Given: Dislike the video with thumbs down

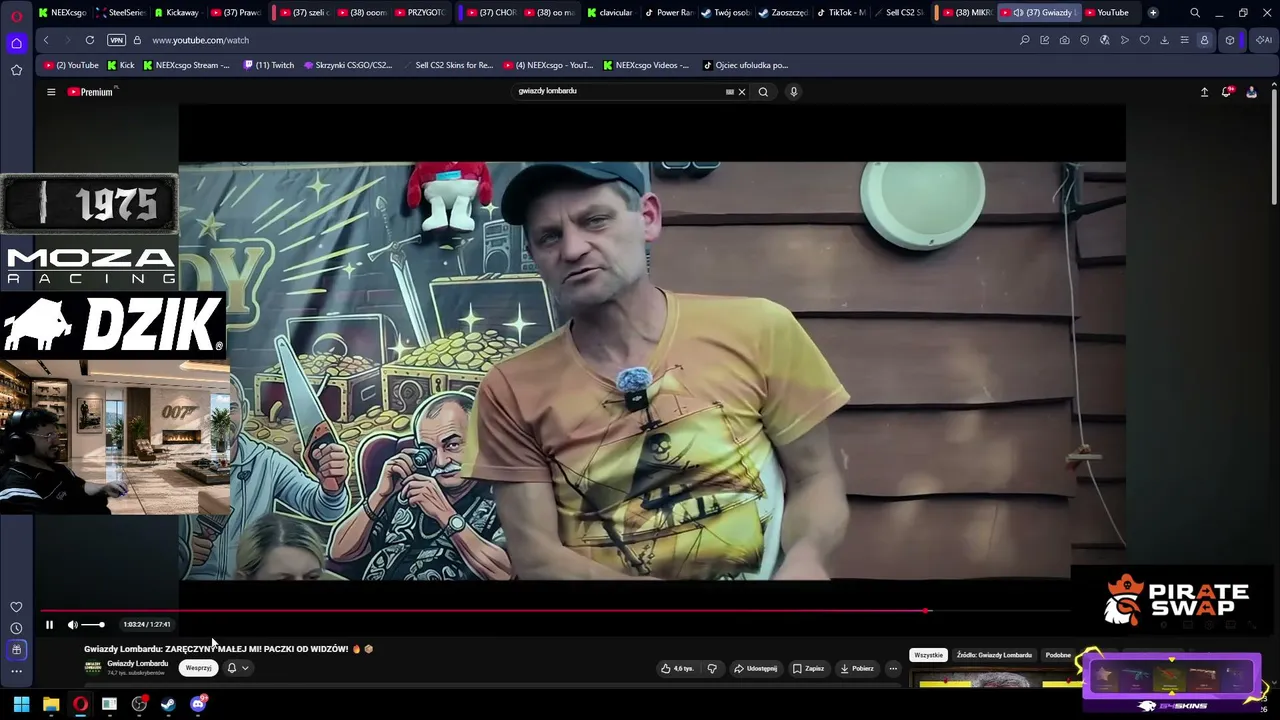Looking at the screenshot, I should pyautogui.click(x=712, y=668).
